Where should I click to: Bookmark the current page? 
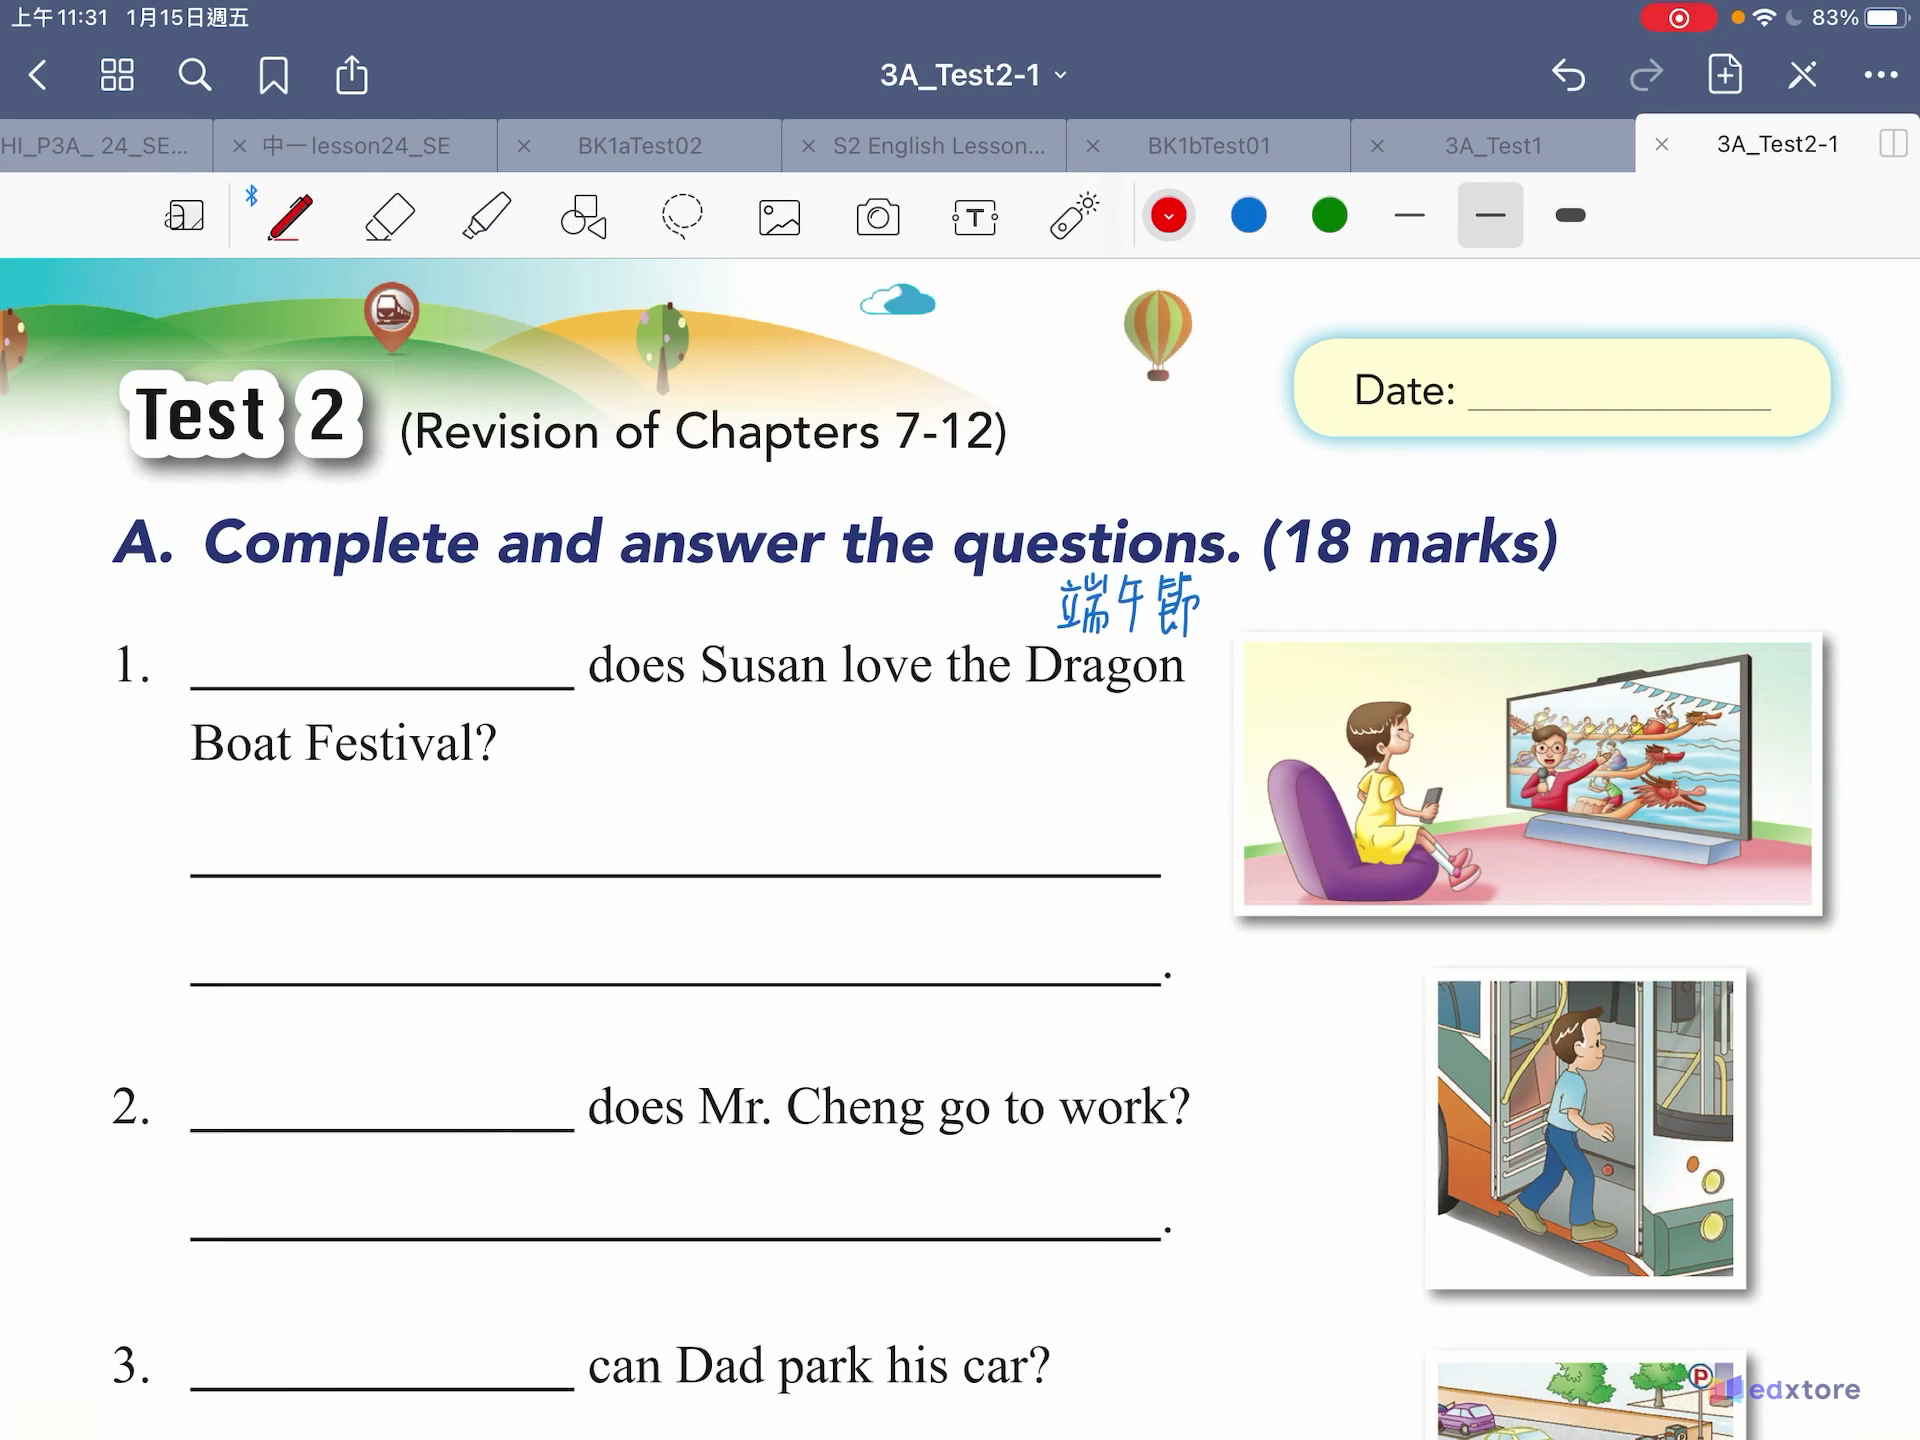click(x=273, y=75)
